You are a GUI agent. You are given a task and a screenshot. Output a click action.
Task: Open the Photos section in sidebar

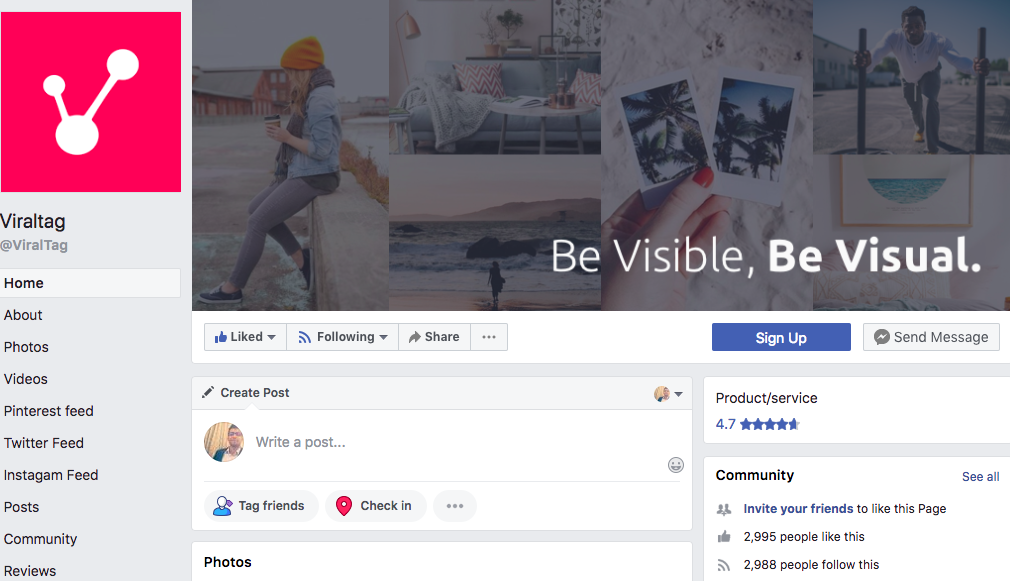26,347
